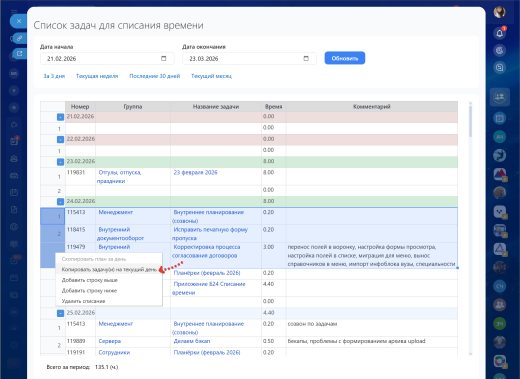Image resolution: width=520 pixels, height=379 pixels.
Task: Copy link using the chain icon
Action: (x=19, y=38)
